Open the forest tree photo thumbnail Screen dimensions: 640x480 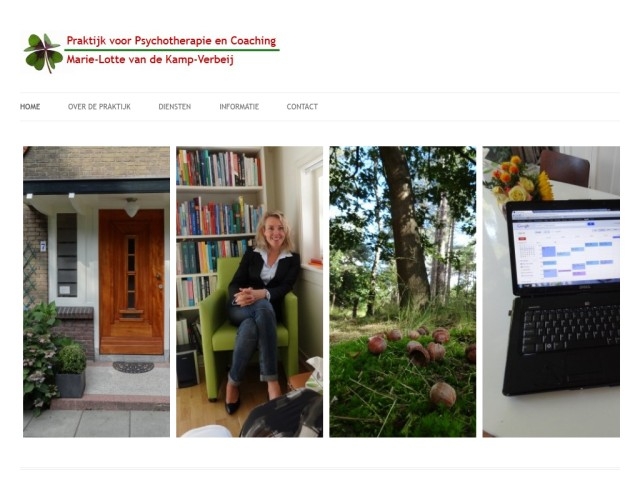click(402, 292)
